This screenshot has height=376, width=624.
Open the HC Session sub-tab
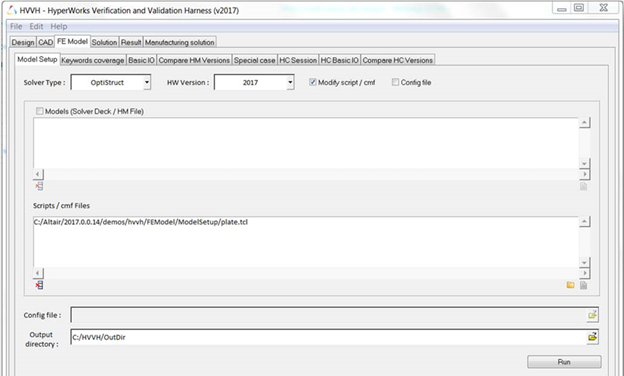tap(298, 60)
